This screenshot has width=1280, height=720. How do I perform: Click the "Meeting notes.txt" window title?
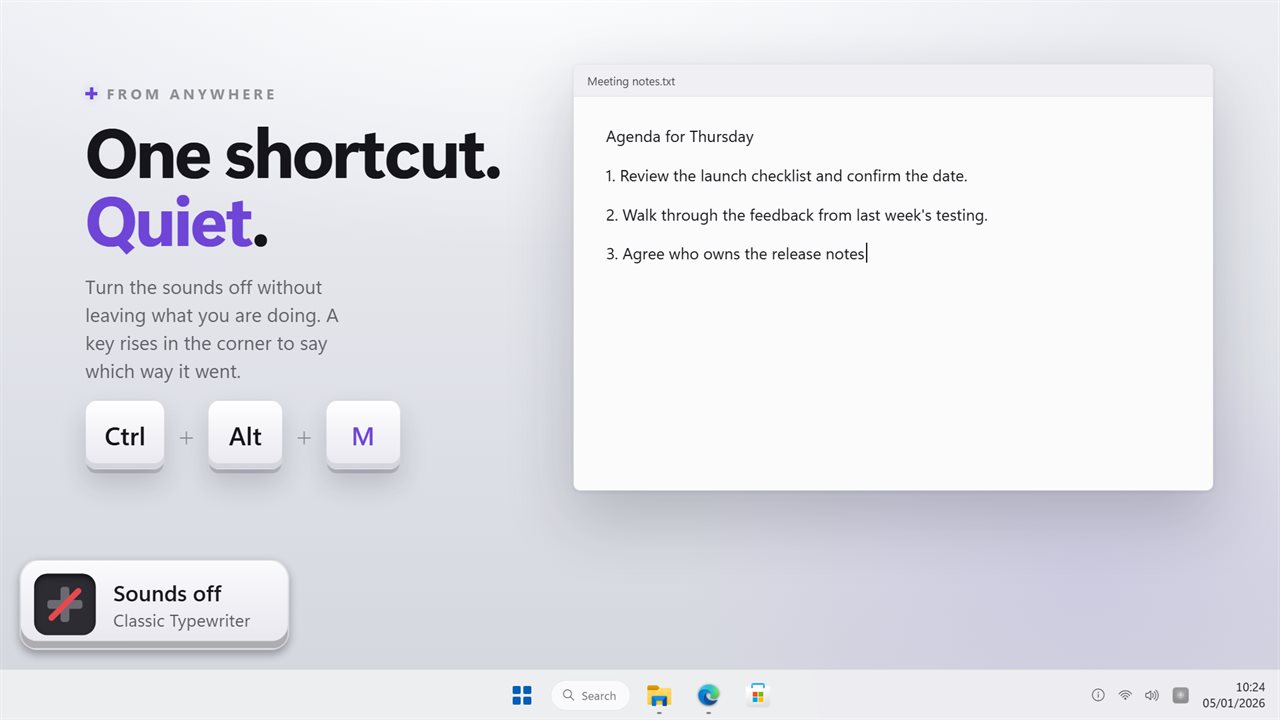click(631, 81)
